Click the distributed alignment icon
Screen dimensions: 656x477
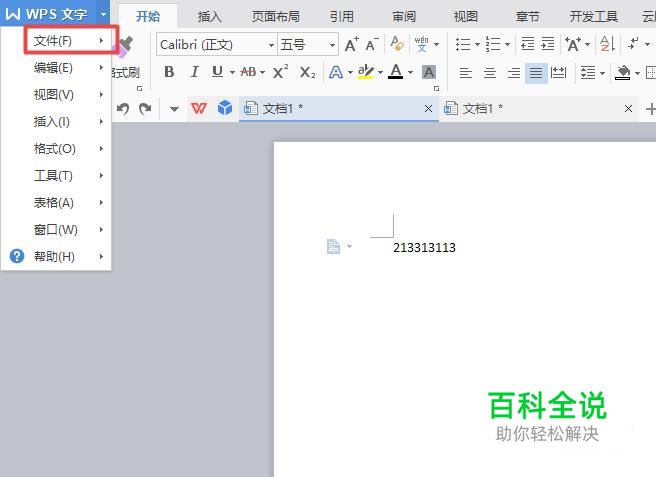pos(559,73)
